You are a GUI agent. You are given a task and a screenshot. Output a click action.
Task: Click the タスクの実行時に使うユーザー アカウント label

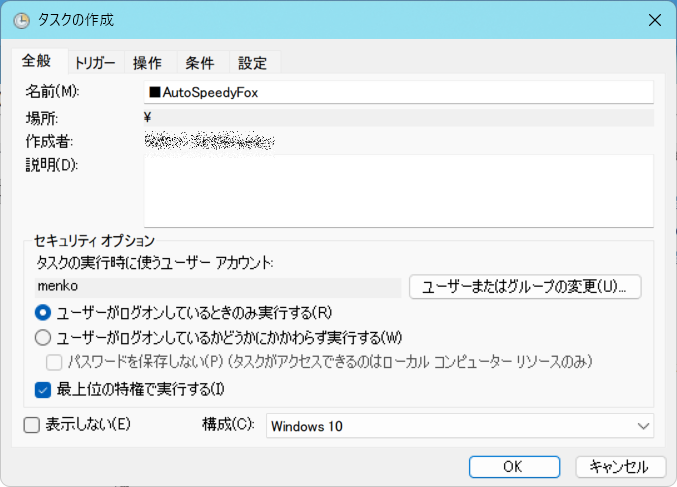[x=155, y=262]
